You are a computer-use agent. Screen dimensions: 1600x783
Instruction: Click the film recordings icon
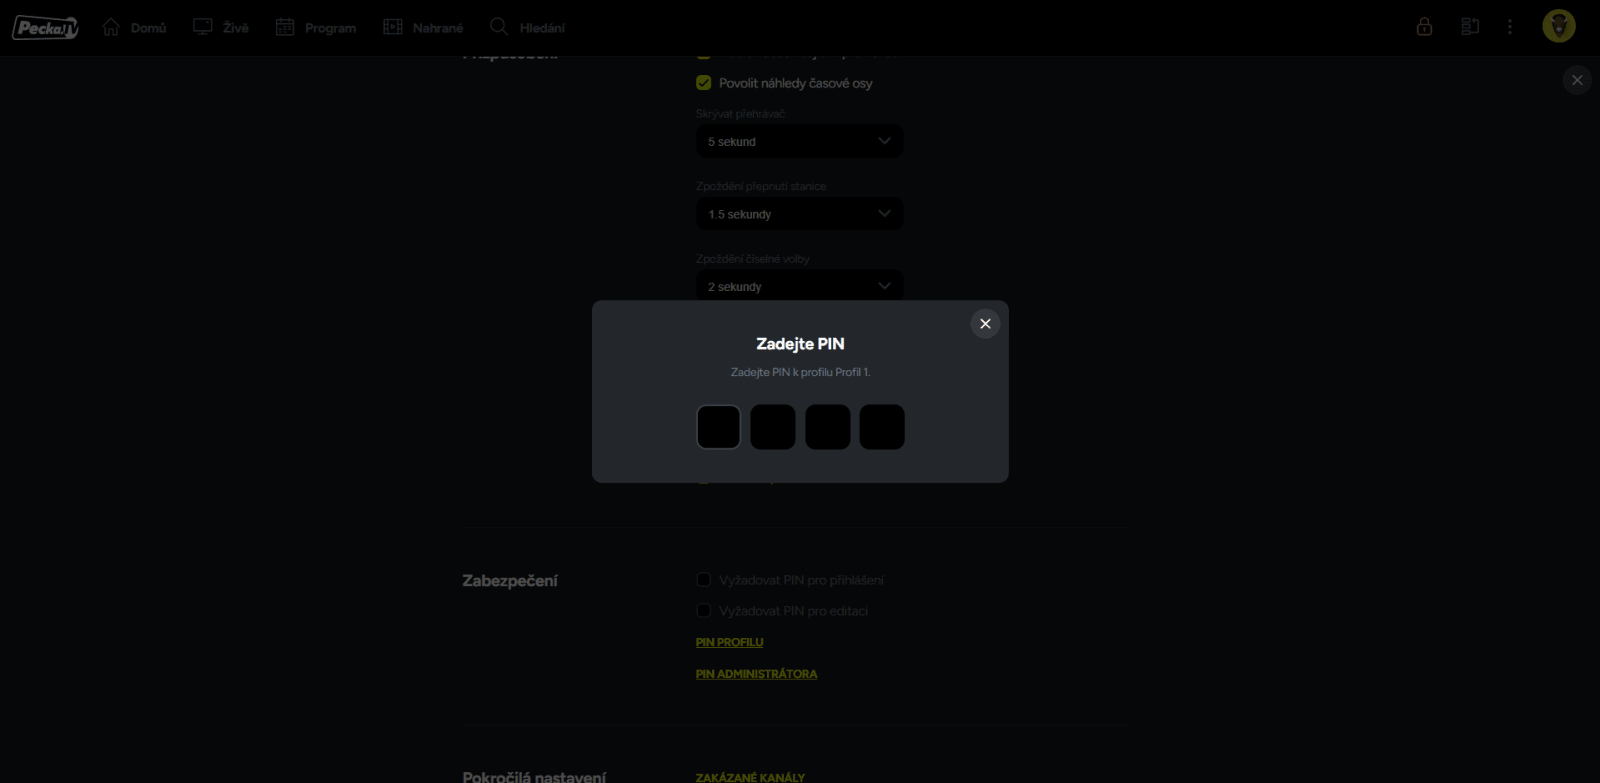393,27
